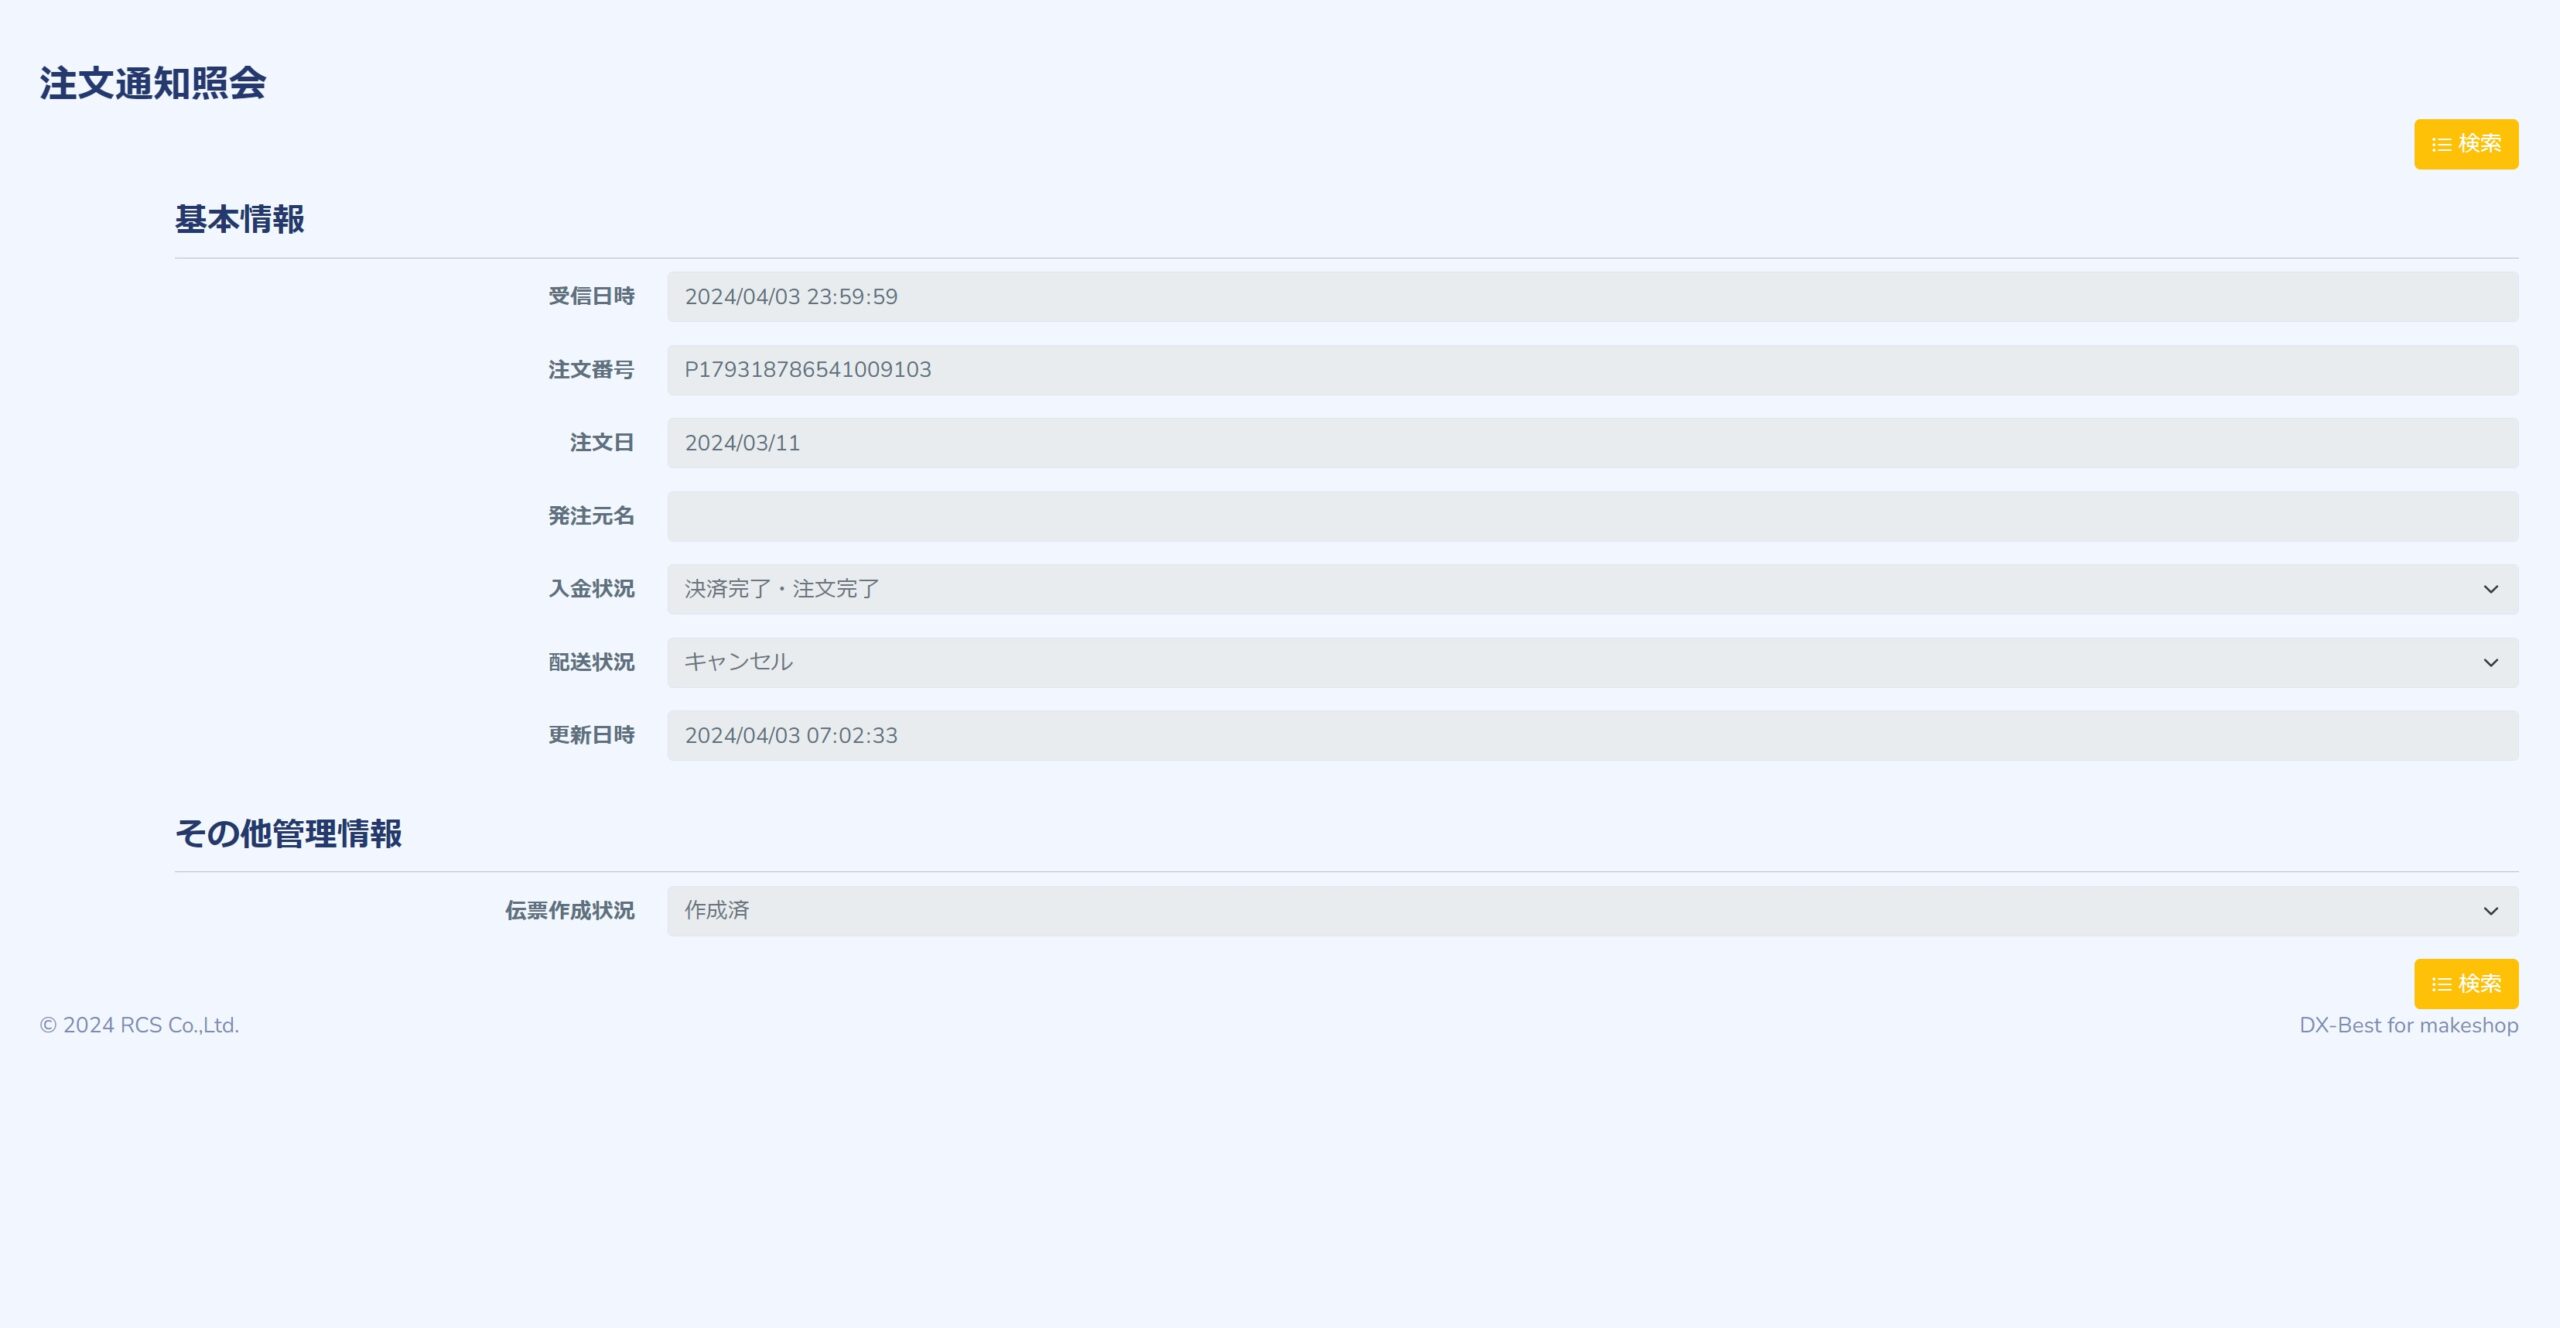
Task: Expand the 入金状況 chevron arrow
Action: point(2490,589)
